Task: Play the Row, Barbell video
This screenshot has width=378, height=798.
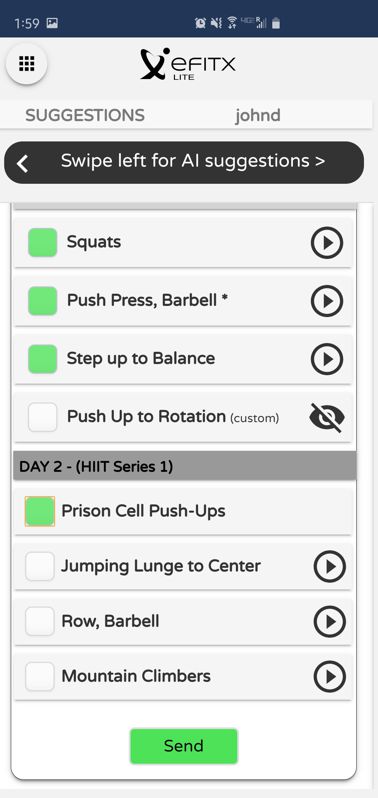Action: (329, 621)
